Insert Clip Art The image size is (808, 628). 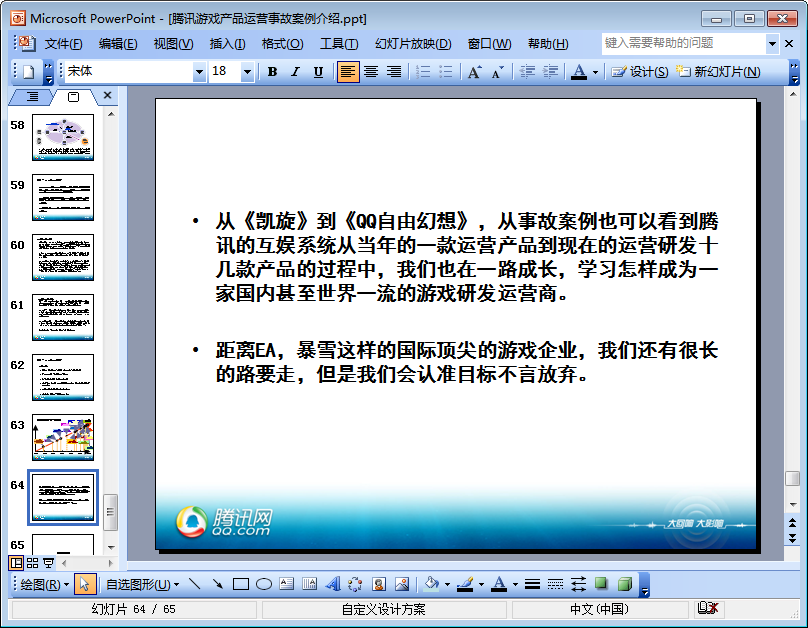pos(379,584)
